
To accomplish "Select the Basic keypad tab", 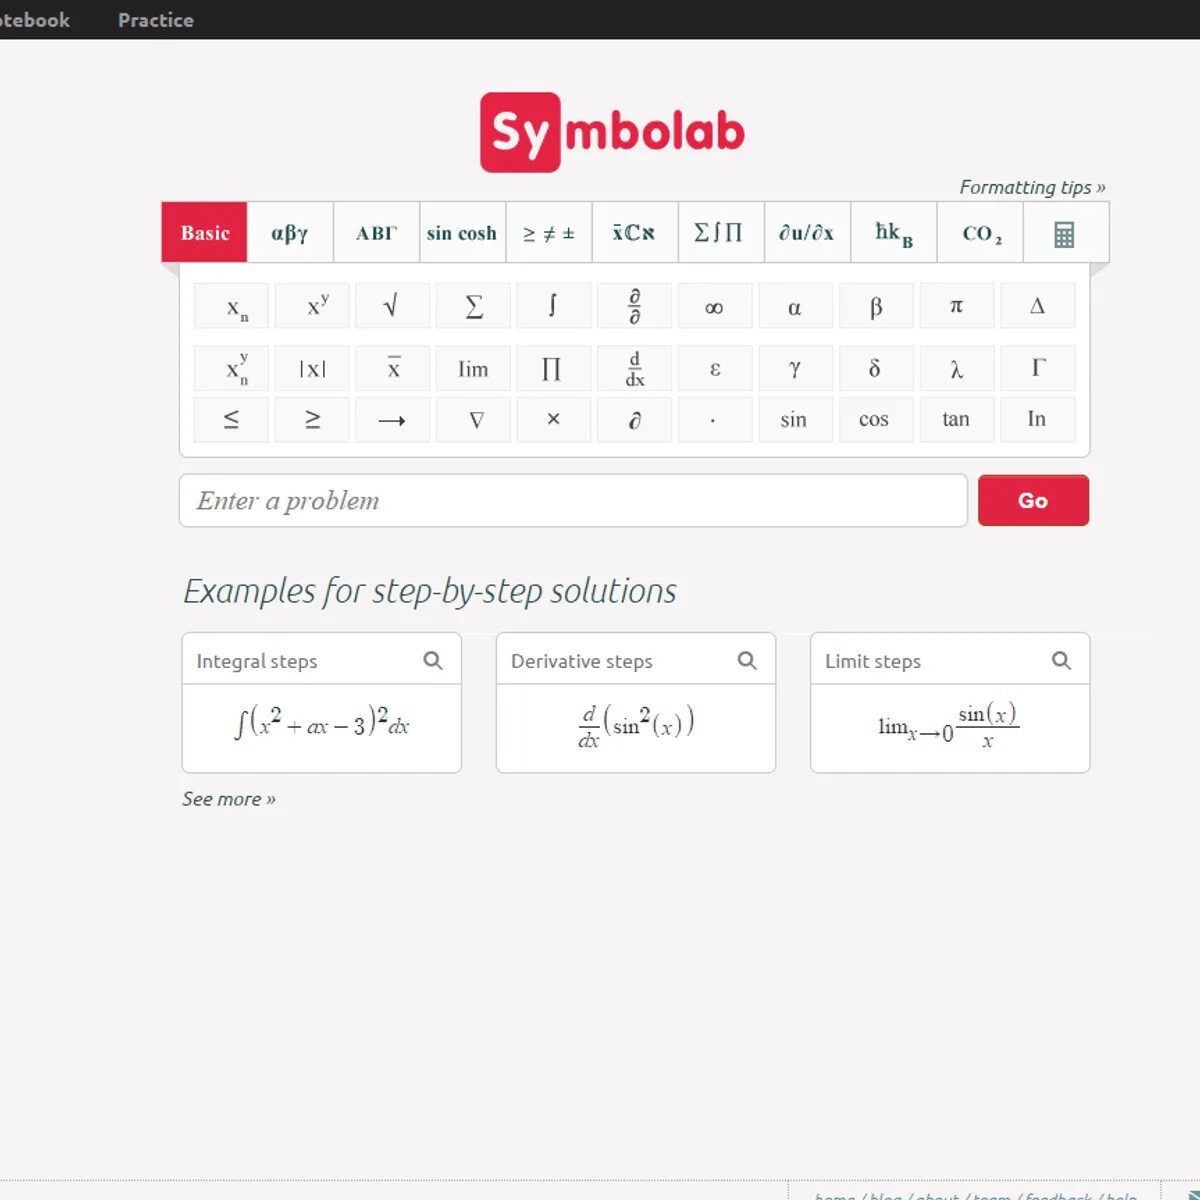I will tap(204, 233).
